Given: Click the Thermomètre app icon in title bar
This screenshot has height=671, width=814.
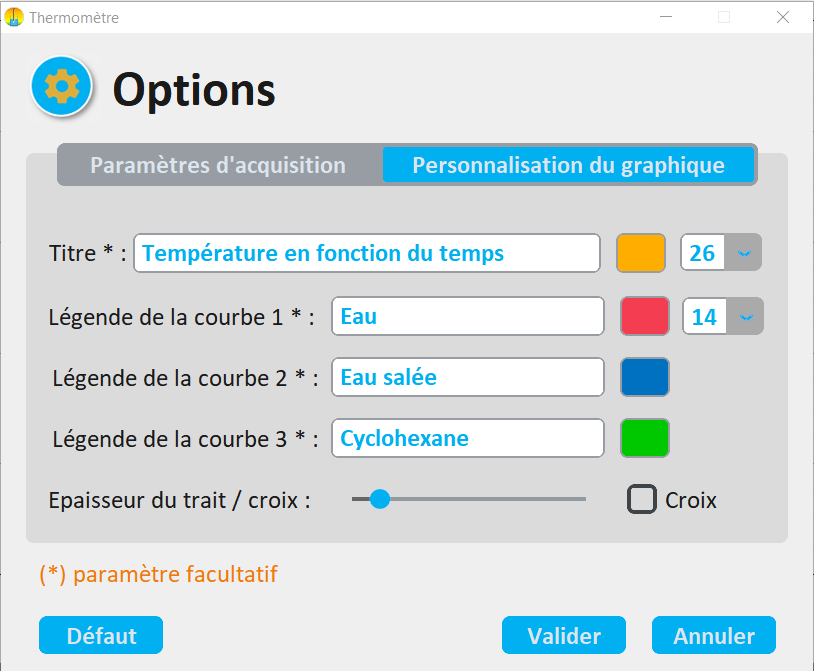Looking at the screenshot, I should (x=14, y=17).
